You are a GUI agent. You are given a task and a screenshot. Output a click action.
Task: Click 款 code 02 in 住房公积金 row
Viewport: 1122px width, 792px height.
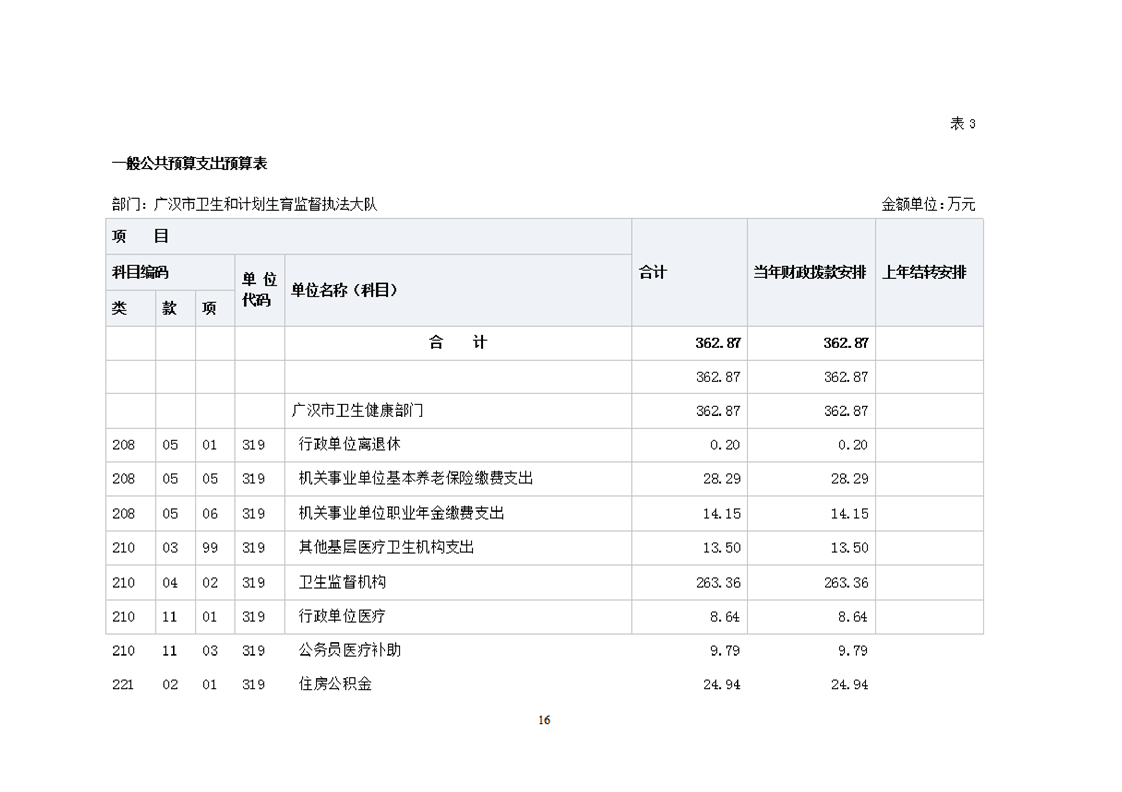(170, 685)
